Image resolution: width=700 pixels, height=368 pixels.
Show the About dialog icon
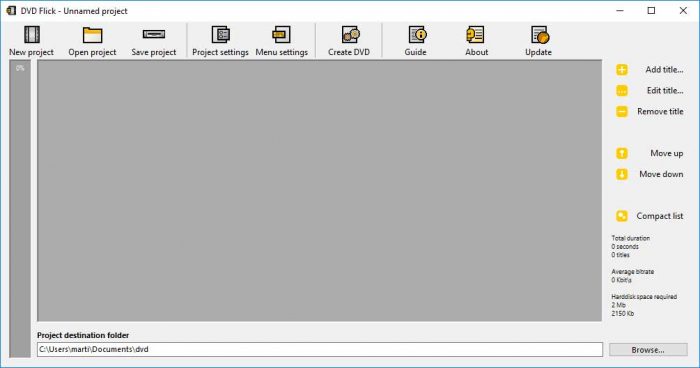(475, 35)
